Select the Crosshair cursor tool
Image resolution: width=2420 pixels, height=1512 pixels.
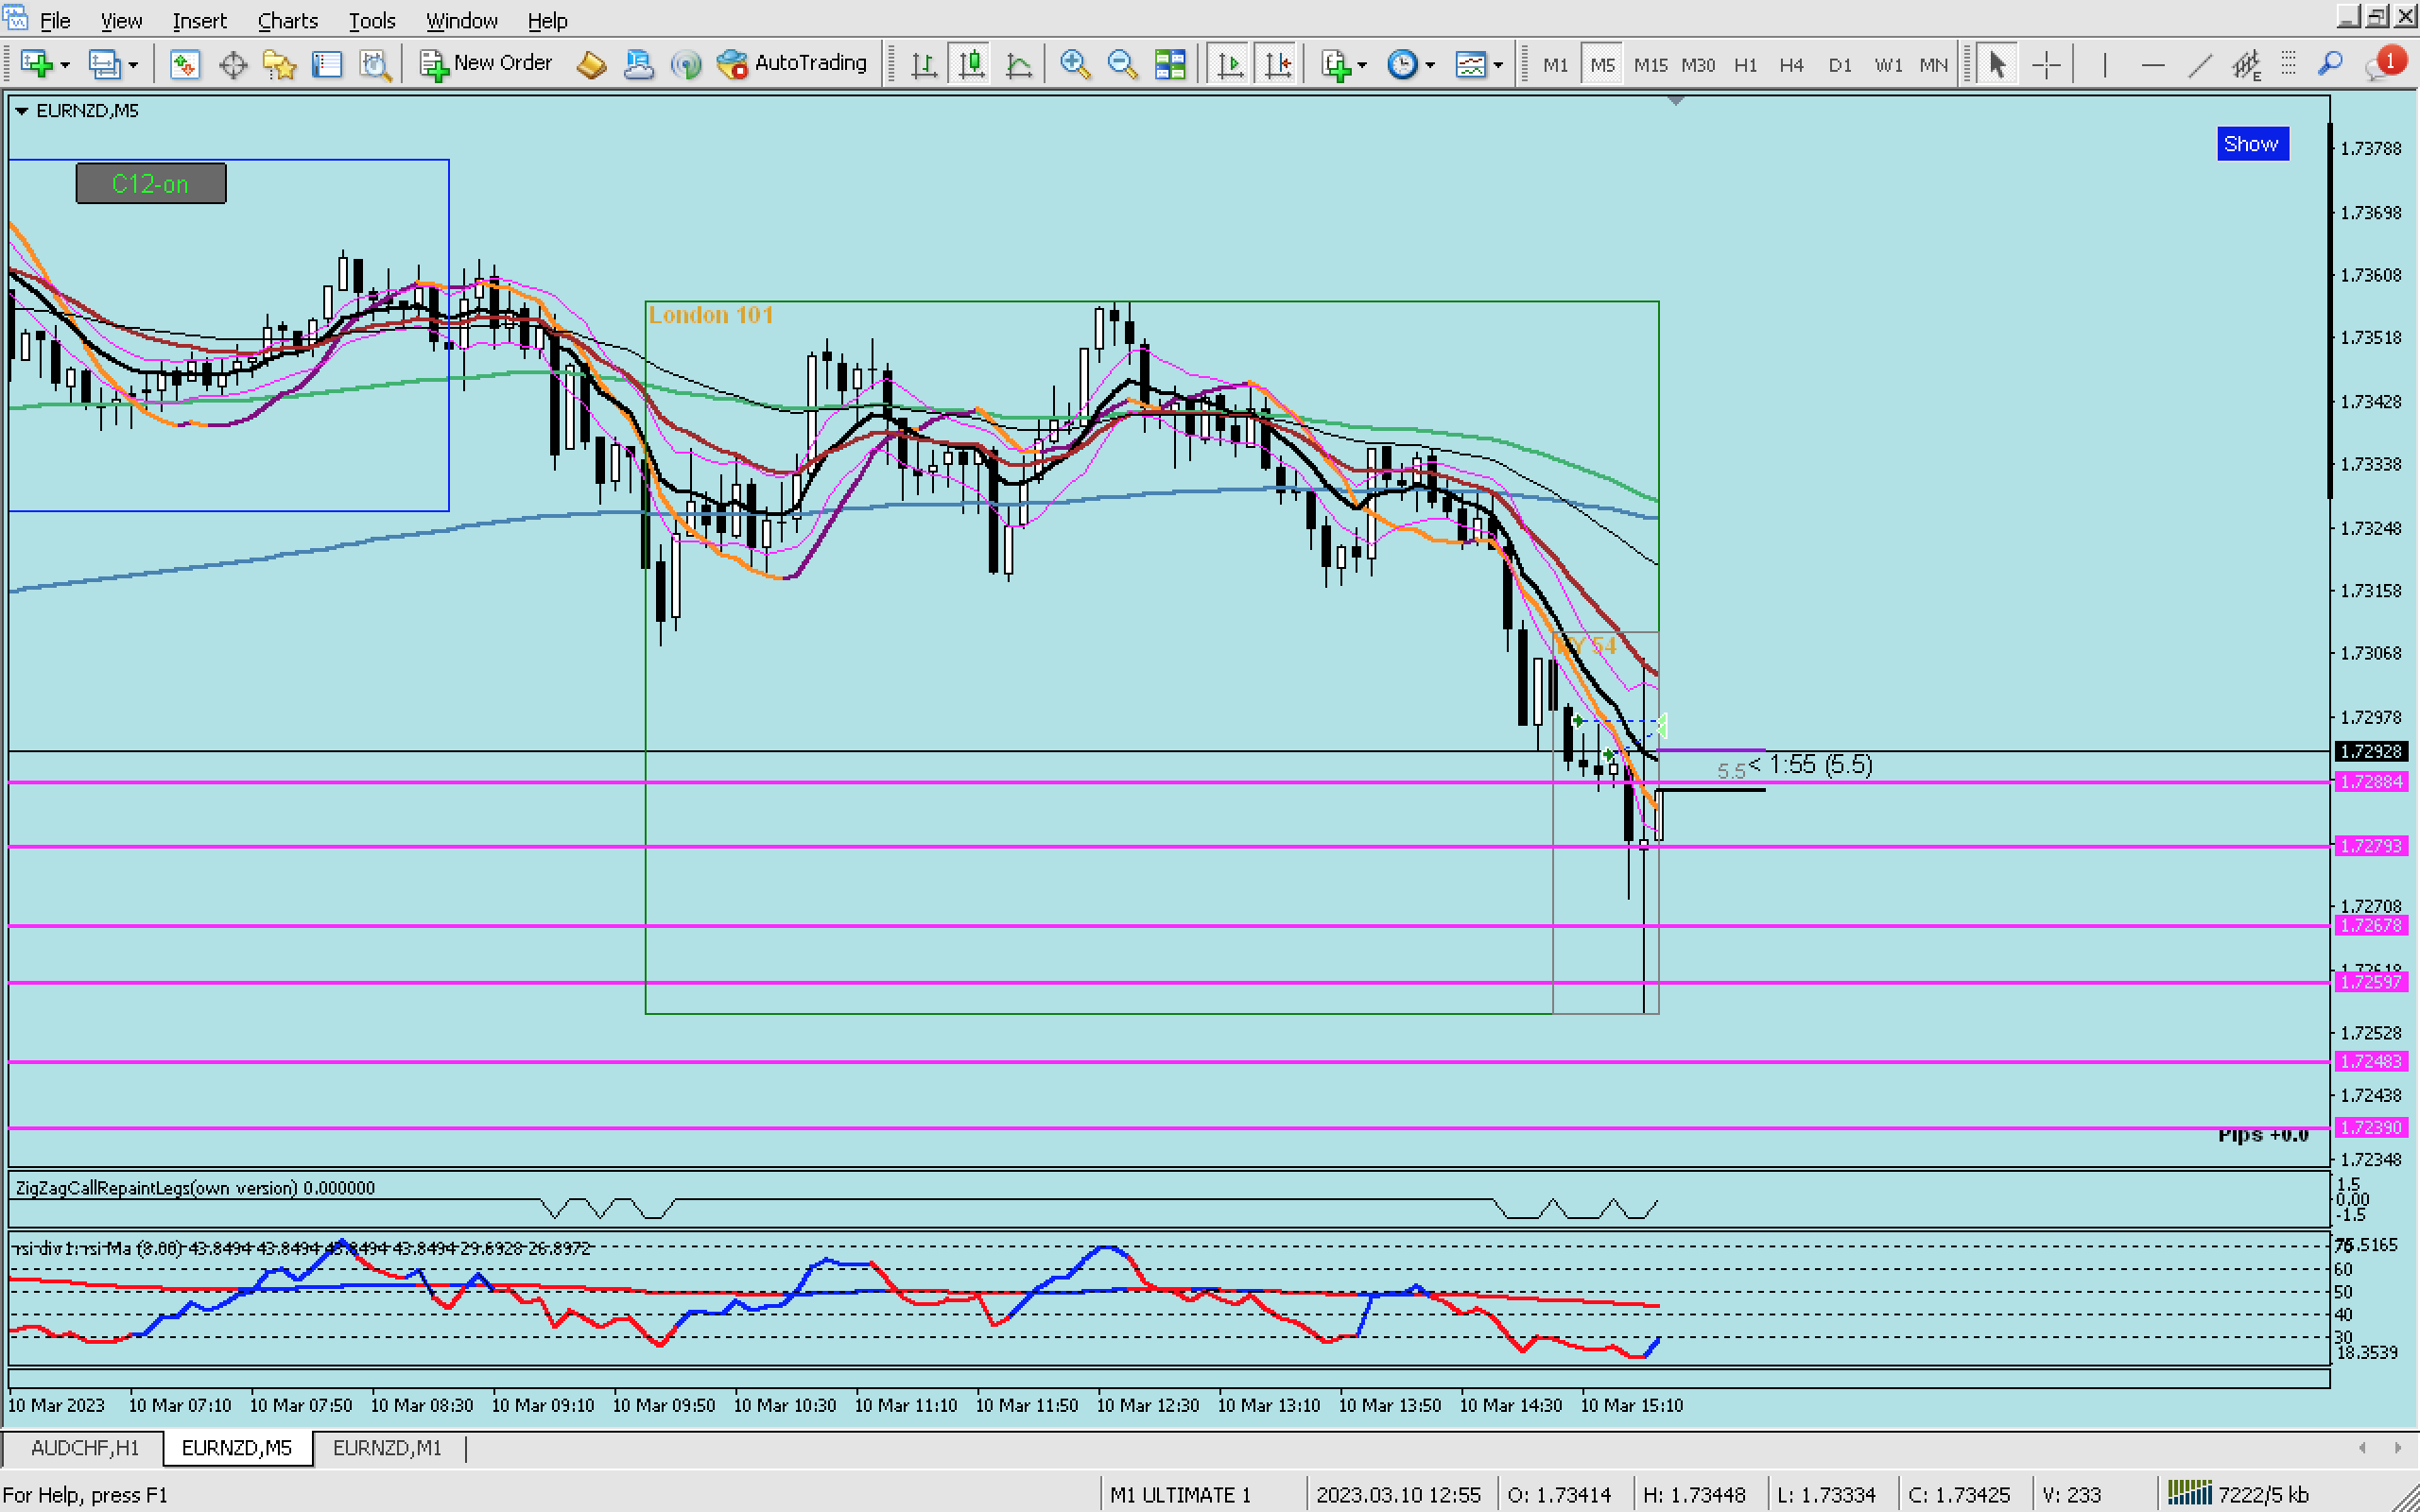[2046, 64]
